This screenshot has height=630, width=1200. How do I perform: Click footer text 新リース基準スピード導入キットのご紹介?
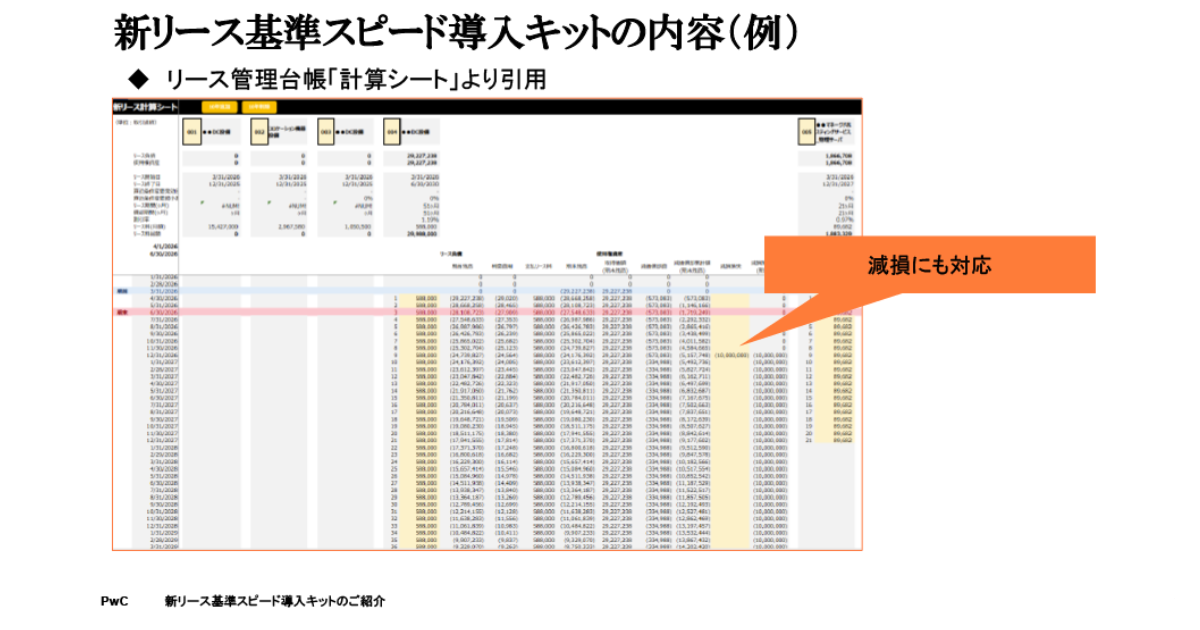tap(275, 601)
